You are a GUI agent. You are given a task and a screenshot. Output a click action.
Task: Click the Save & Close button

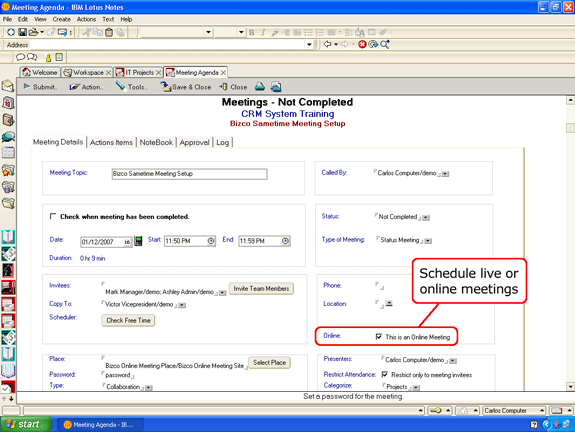pos(186,87)
